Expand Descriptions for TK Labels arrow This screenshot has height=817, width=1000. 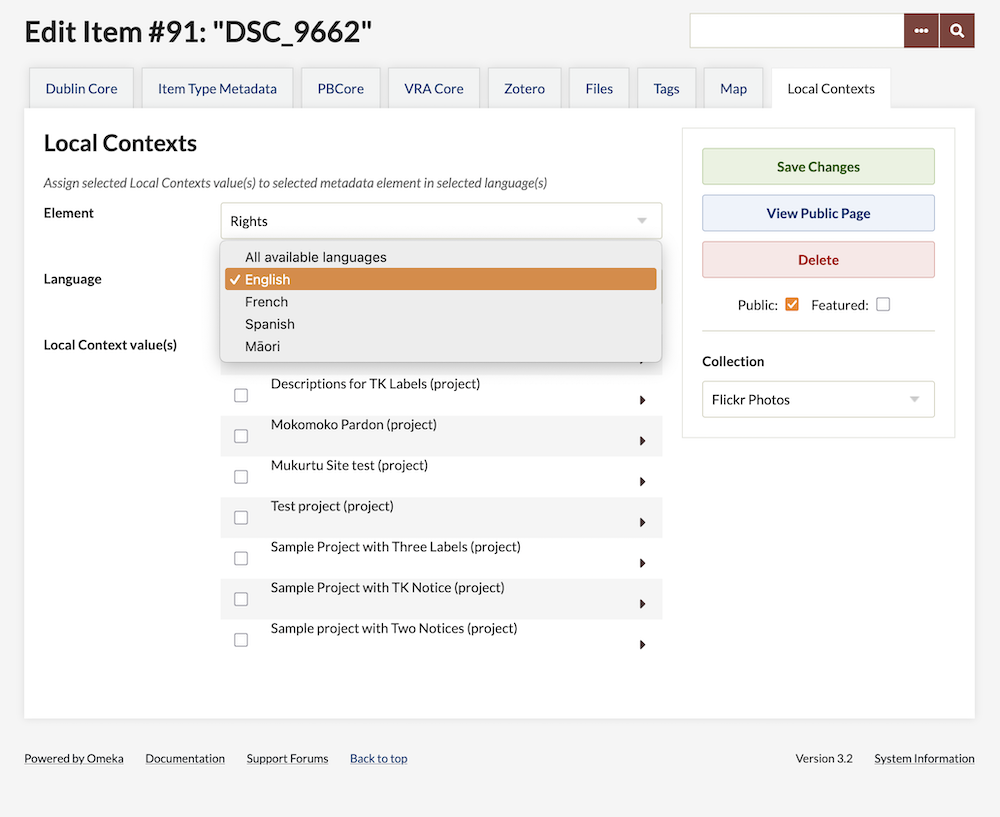pos(642,400)
